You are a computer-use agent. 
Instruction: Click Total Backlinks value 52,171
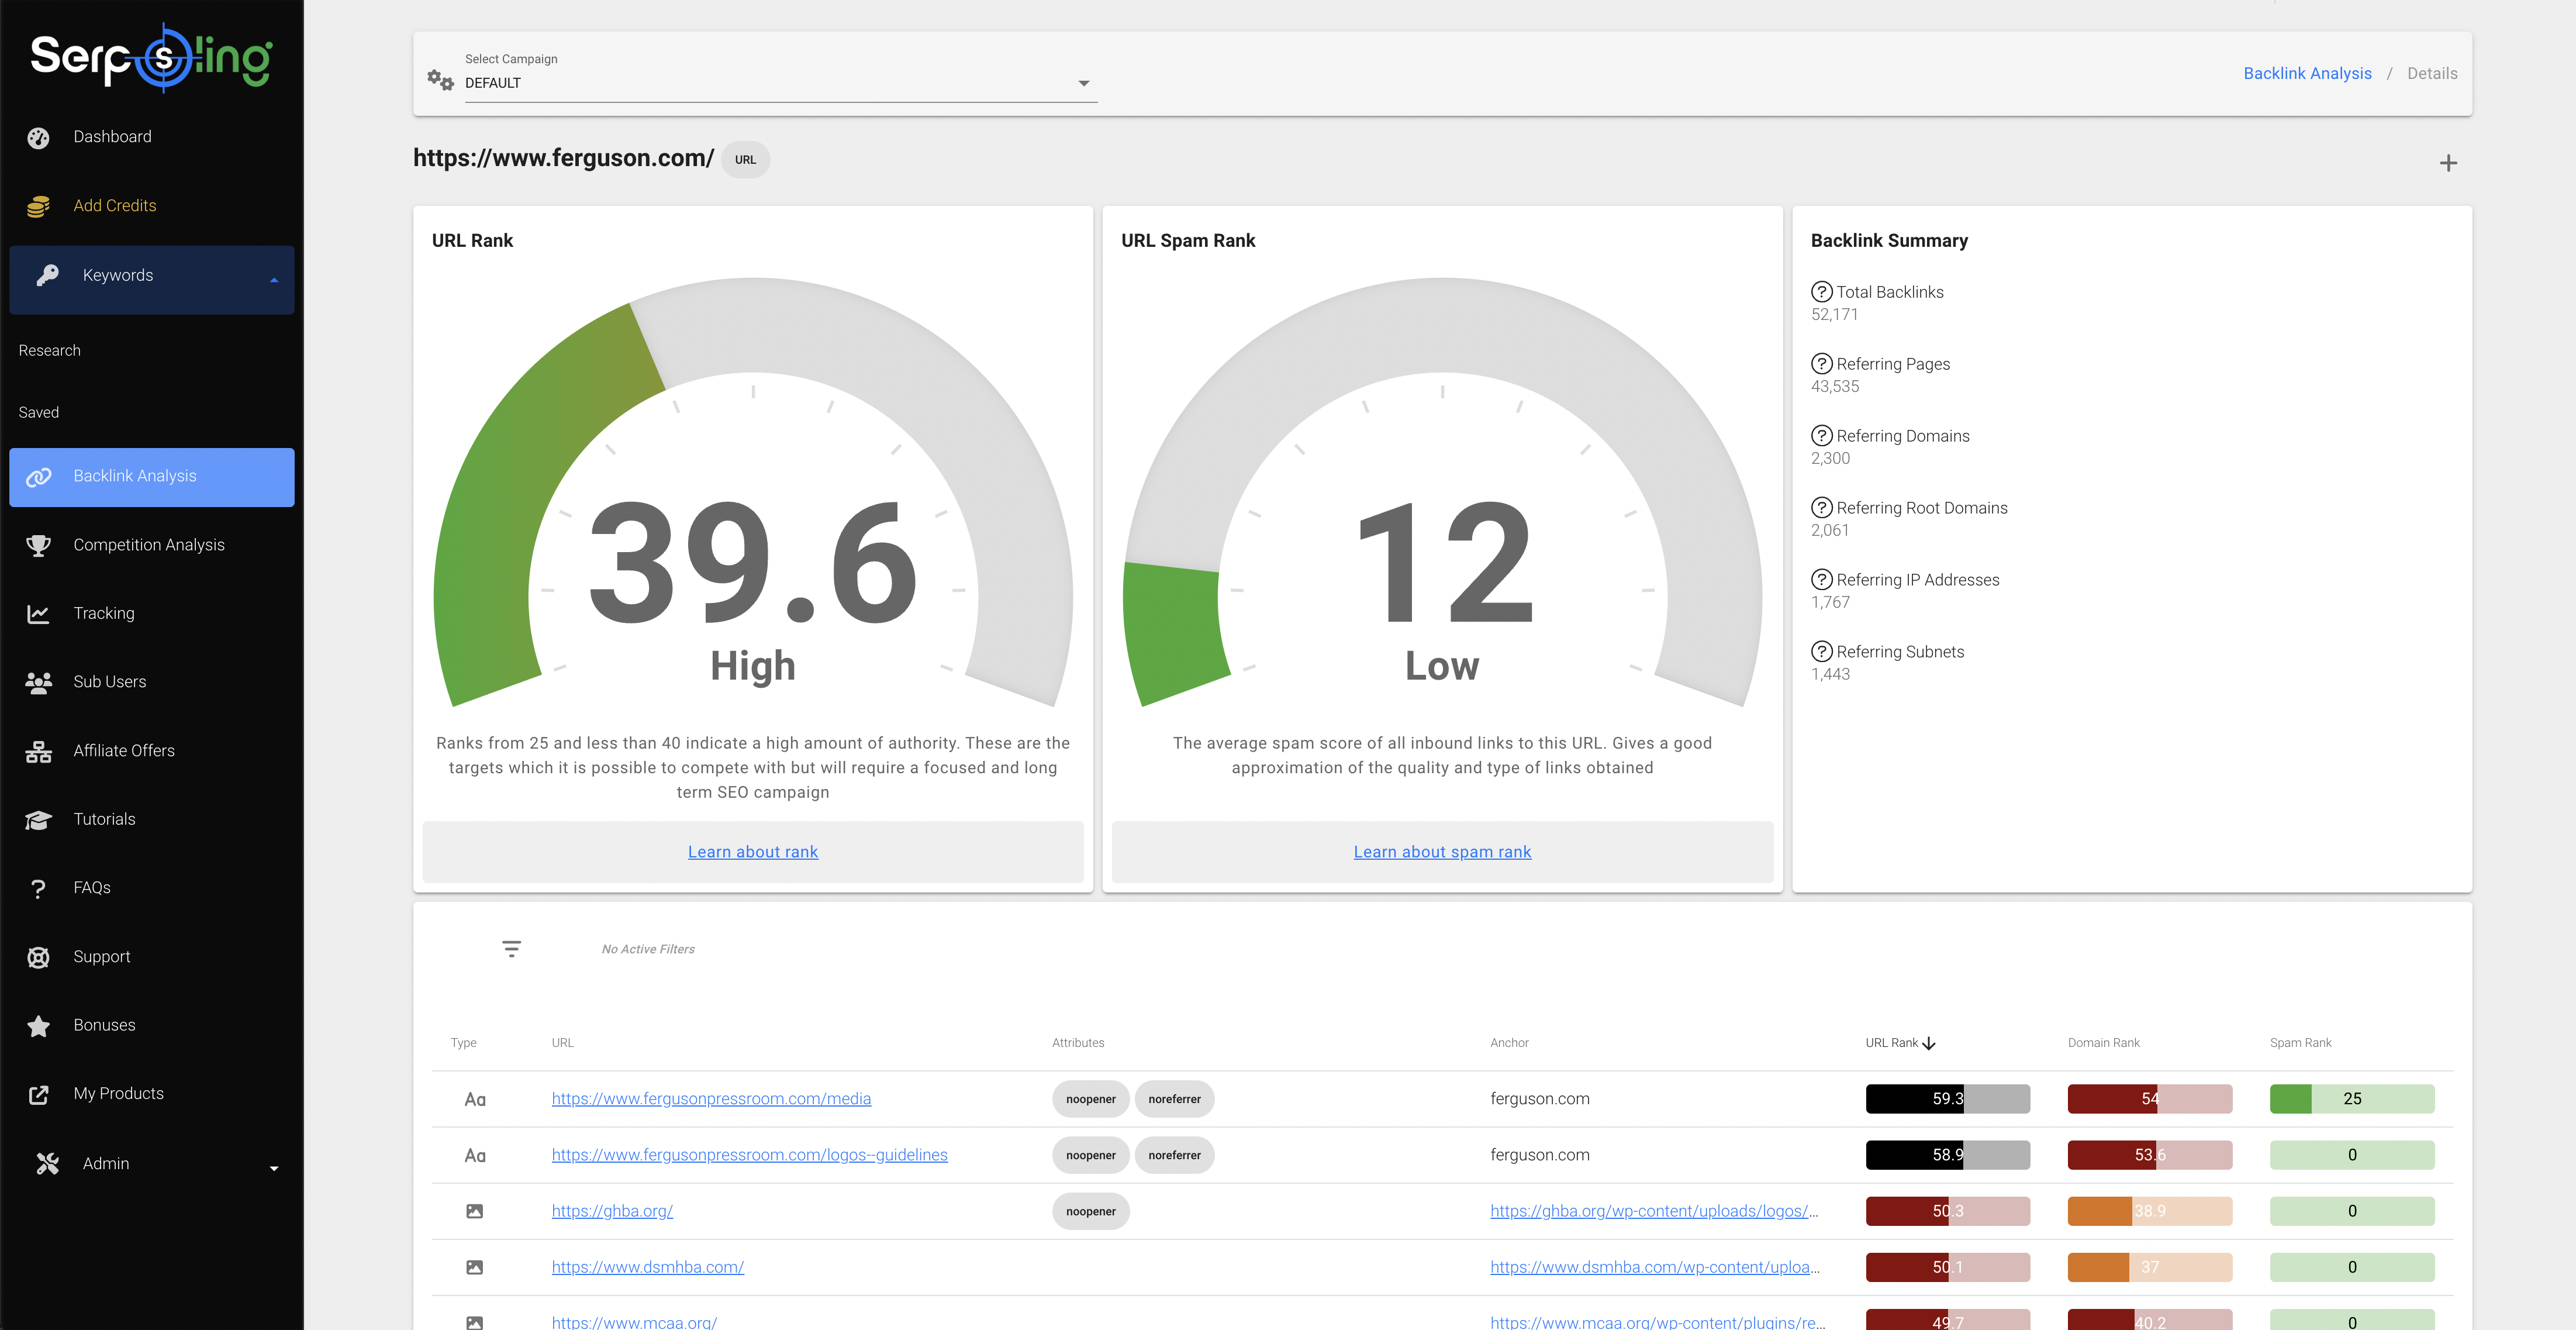(x=1834, y=315)
